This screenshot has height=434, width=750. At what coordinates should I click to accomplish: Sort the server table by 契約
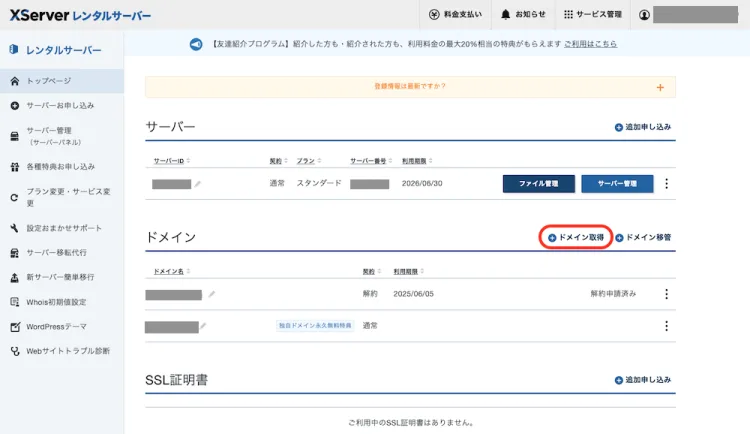tap(278, 161)
